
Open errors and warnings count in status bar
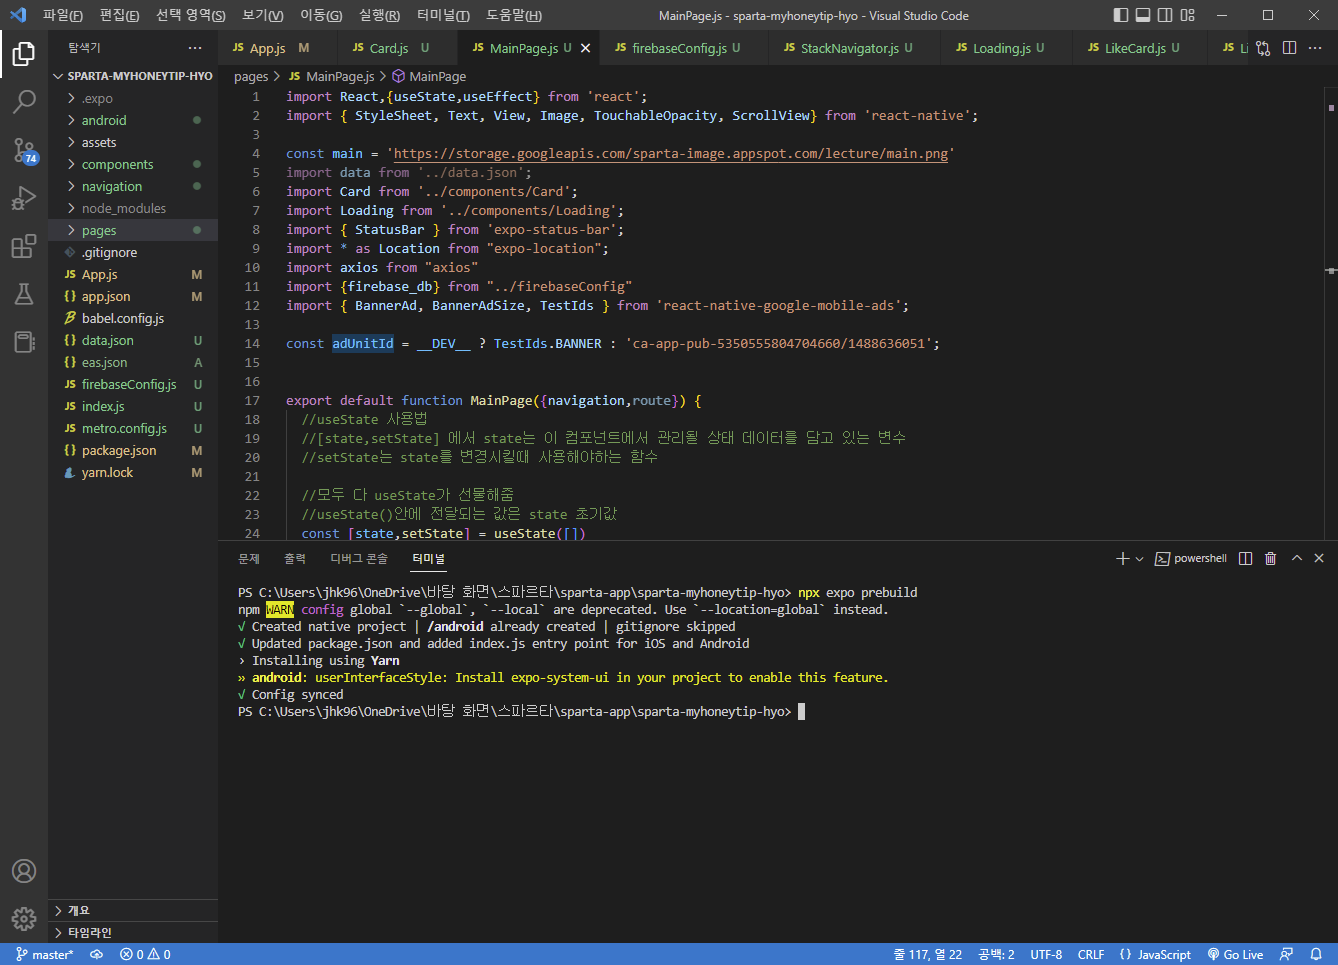(145, 954)
